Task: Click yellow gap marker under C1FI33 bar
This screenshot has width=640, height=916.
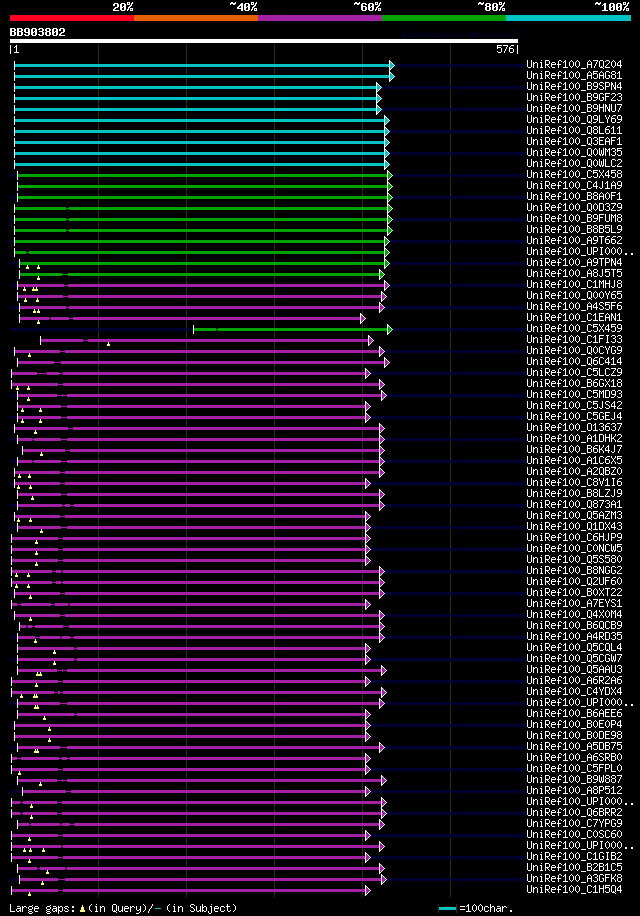Action: pyautogui.click(x=109, y=344)
